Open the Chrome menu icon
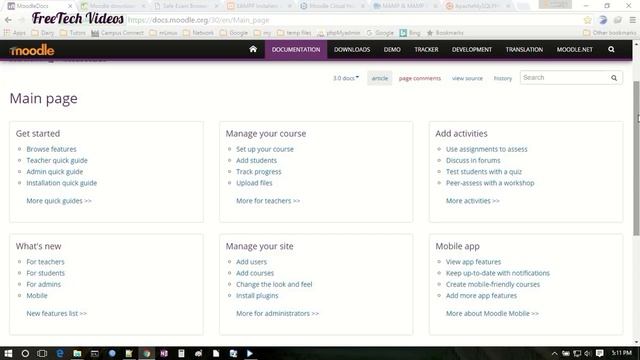 point(633,20)
